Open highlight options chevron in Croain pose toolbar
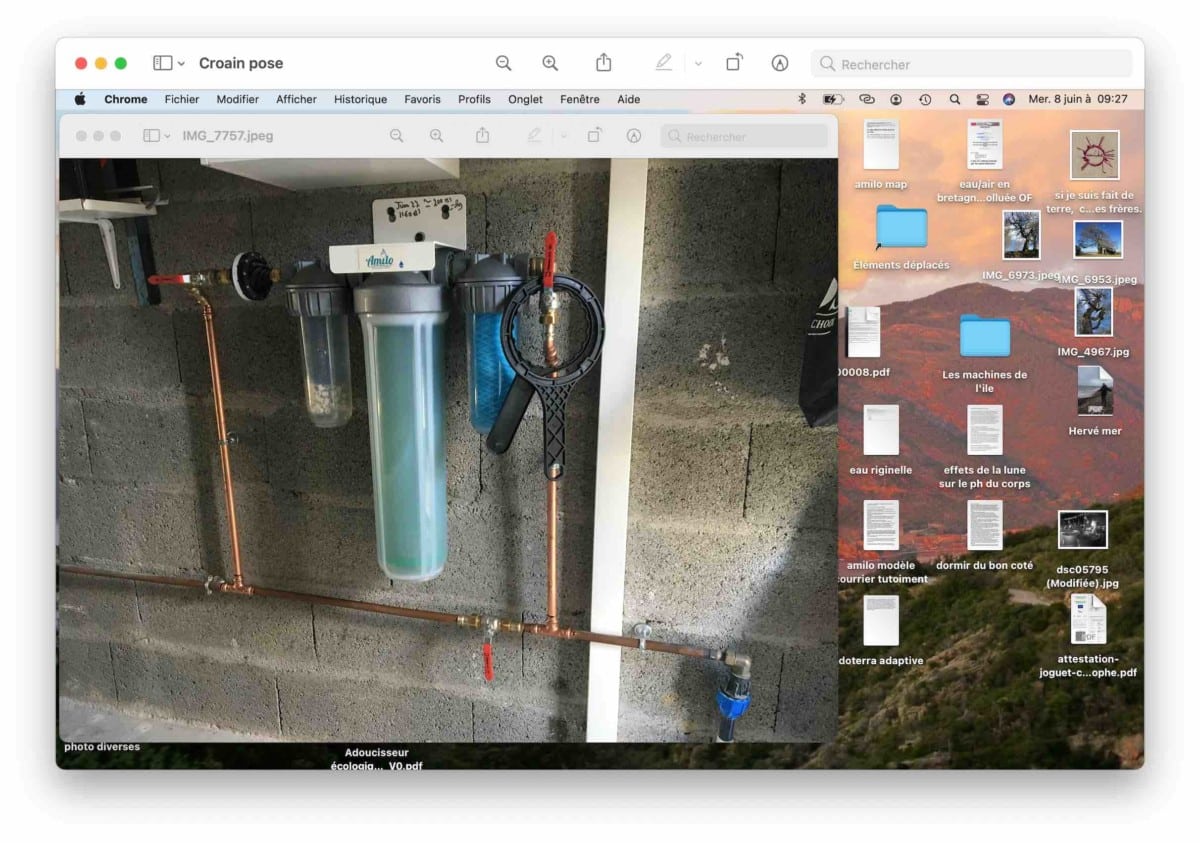The height and width of the screenshot is (843, 1200). pos(698,64)
